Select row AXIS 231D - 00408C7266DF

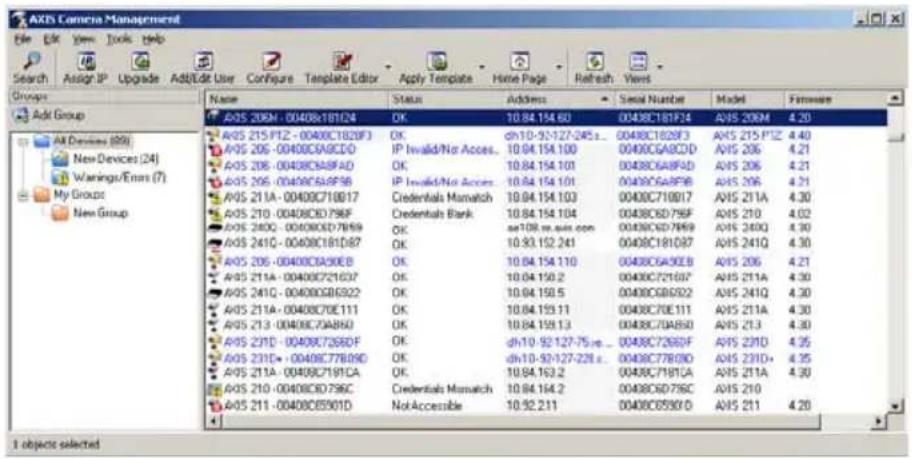[547, 341]
